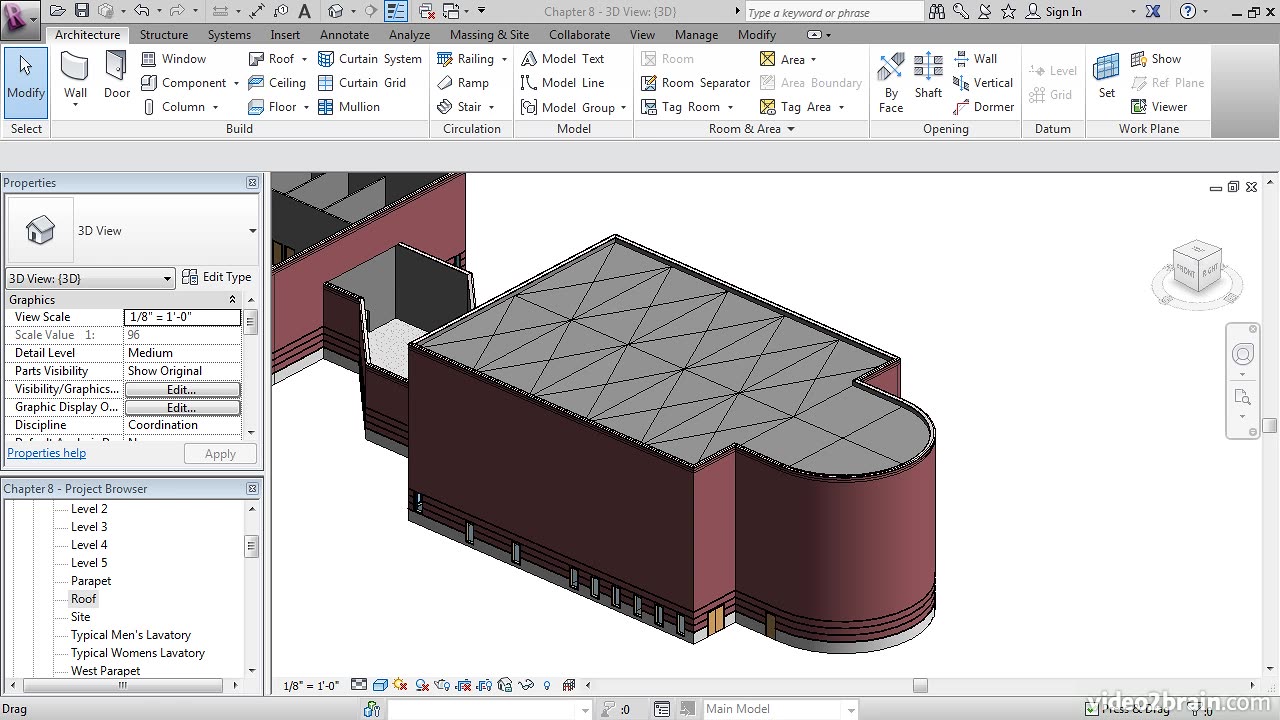This screenshot has height=720, width=1280.
Task: Open the steering wheel navigation tool
Action: pos(1243,355)
